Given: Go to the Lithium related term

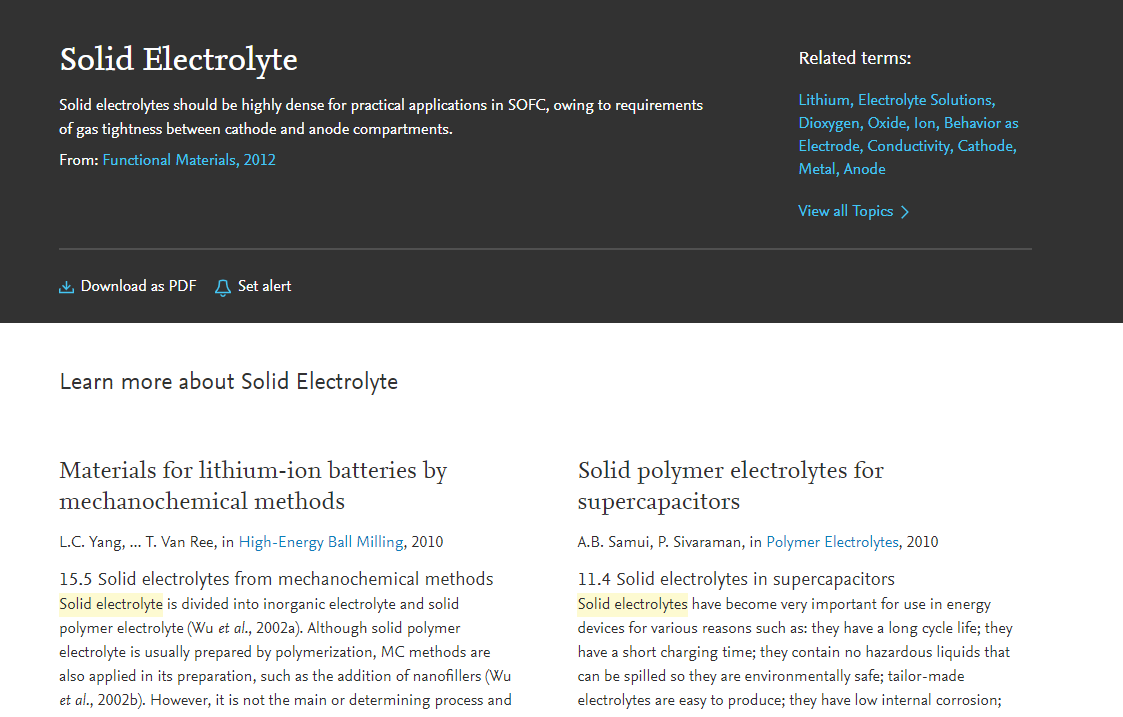Looking at the screenshot, I should click(x=823, y=100).
